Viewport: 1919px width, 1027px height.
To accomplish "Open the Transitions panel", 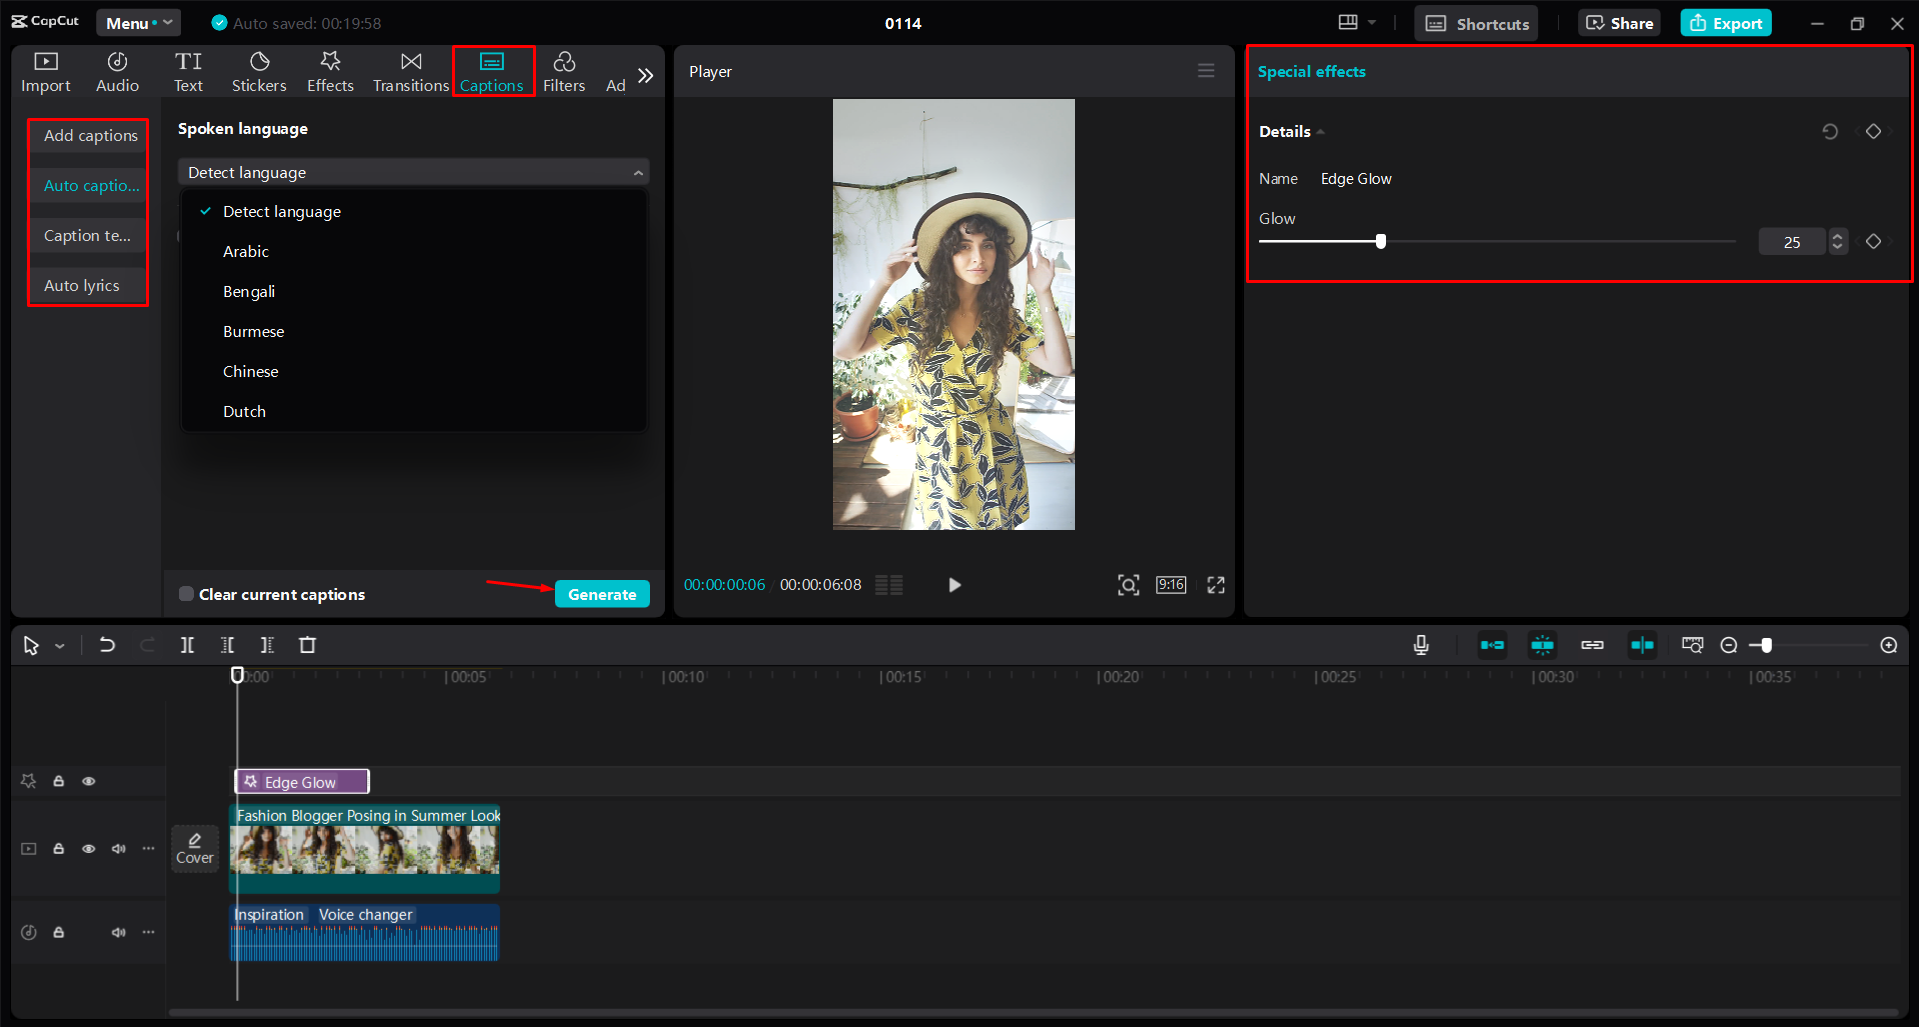I will coord(410,71).
